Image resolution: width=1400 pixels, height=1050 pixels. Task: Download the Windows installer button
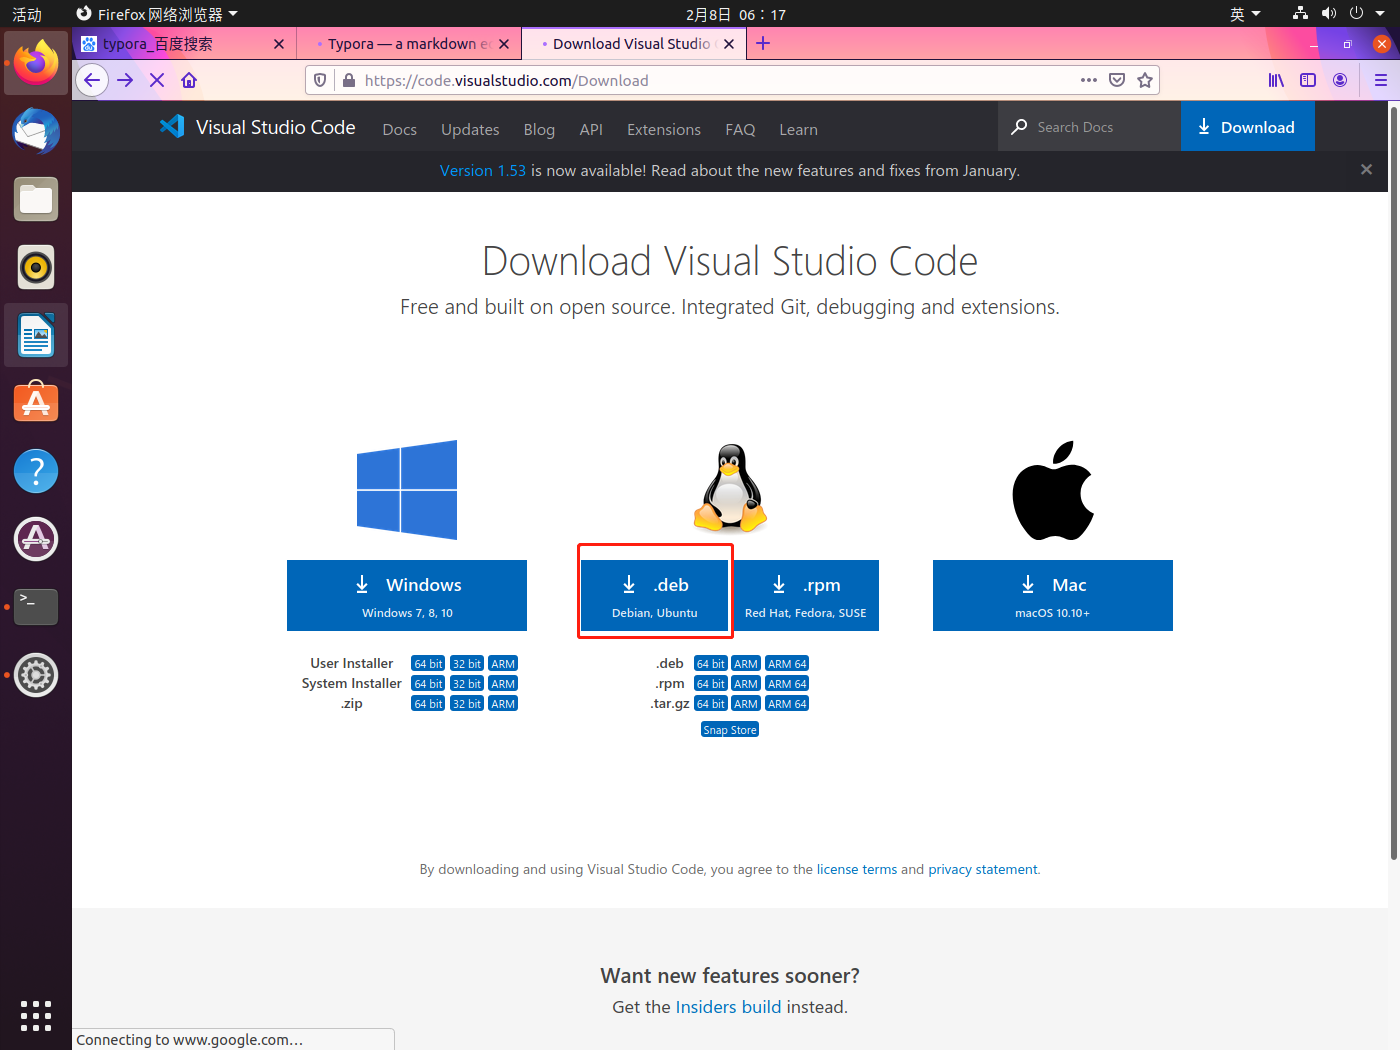(x=407, y=595)
